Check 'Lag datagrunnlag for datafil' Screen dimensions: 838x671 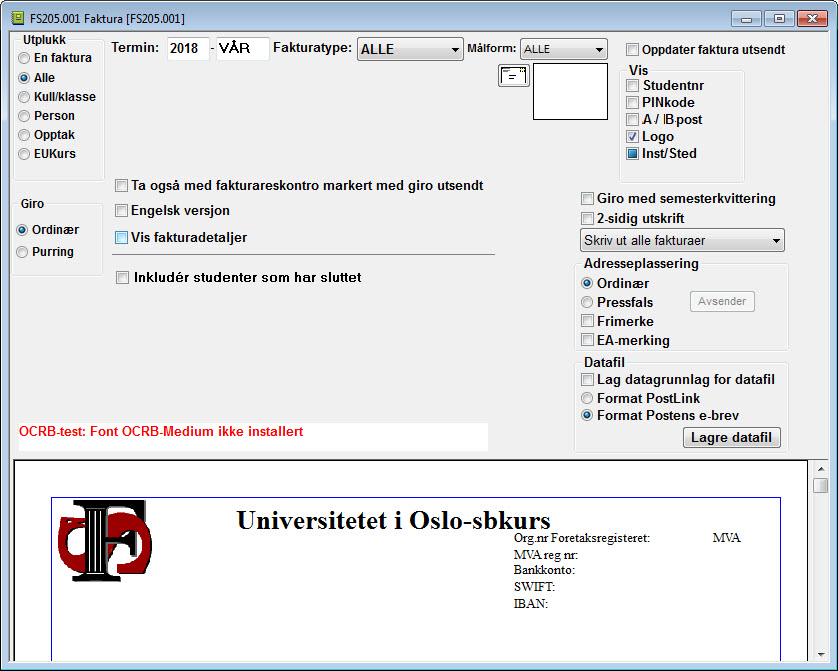[x=587, y=380]
